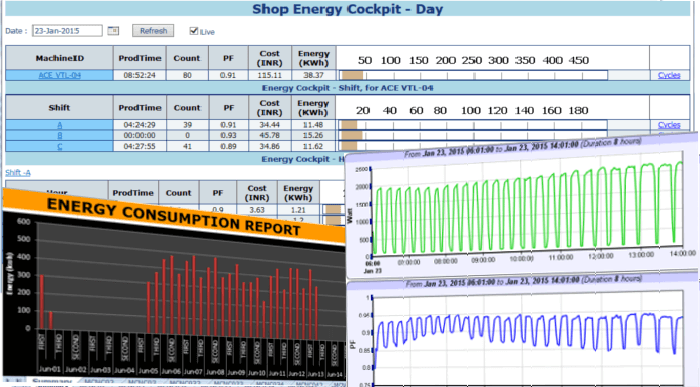The image size is (700, 387).
Task: Click the ACE_VTL-04 energy progress bar
Action: (473, 75)
